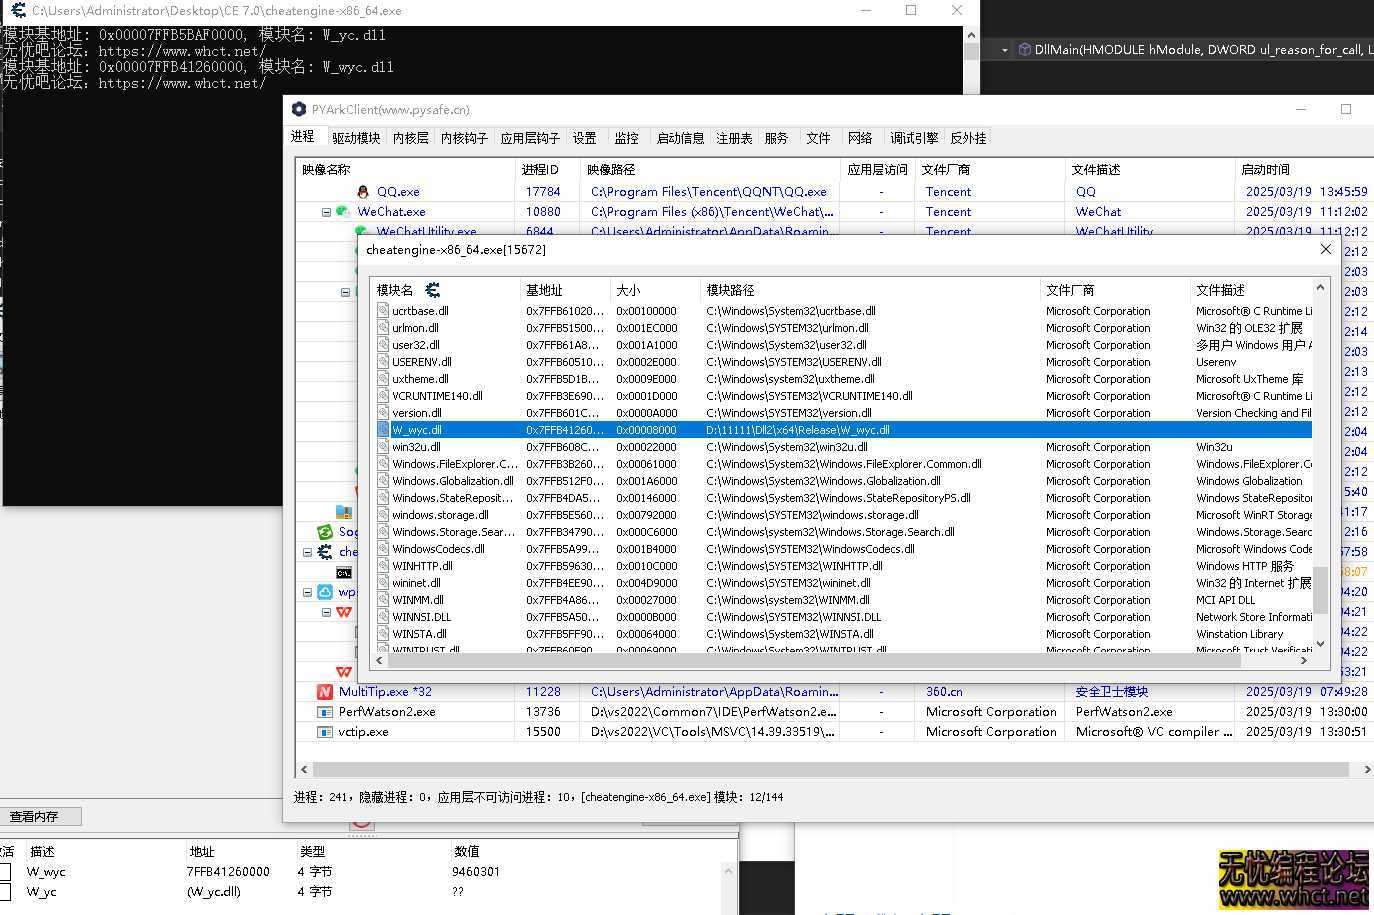Sort modules by 基地址 column header
This screenshot has width=1374, height=915.
point(545,290)
